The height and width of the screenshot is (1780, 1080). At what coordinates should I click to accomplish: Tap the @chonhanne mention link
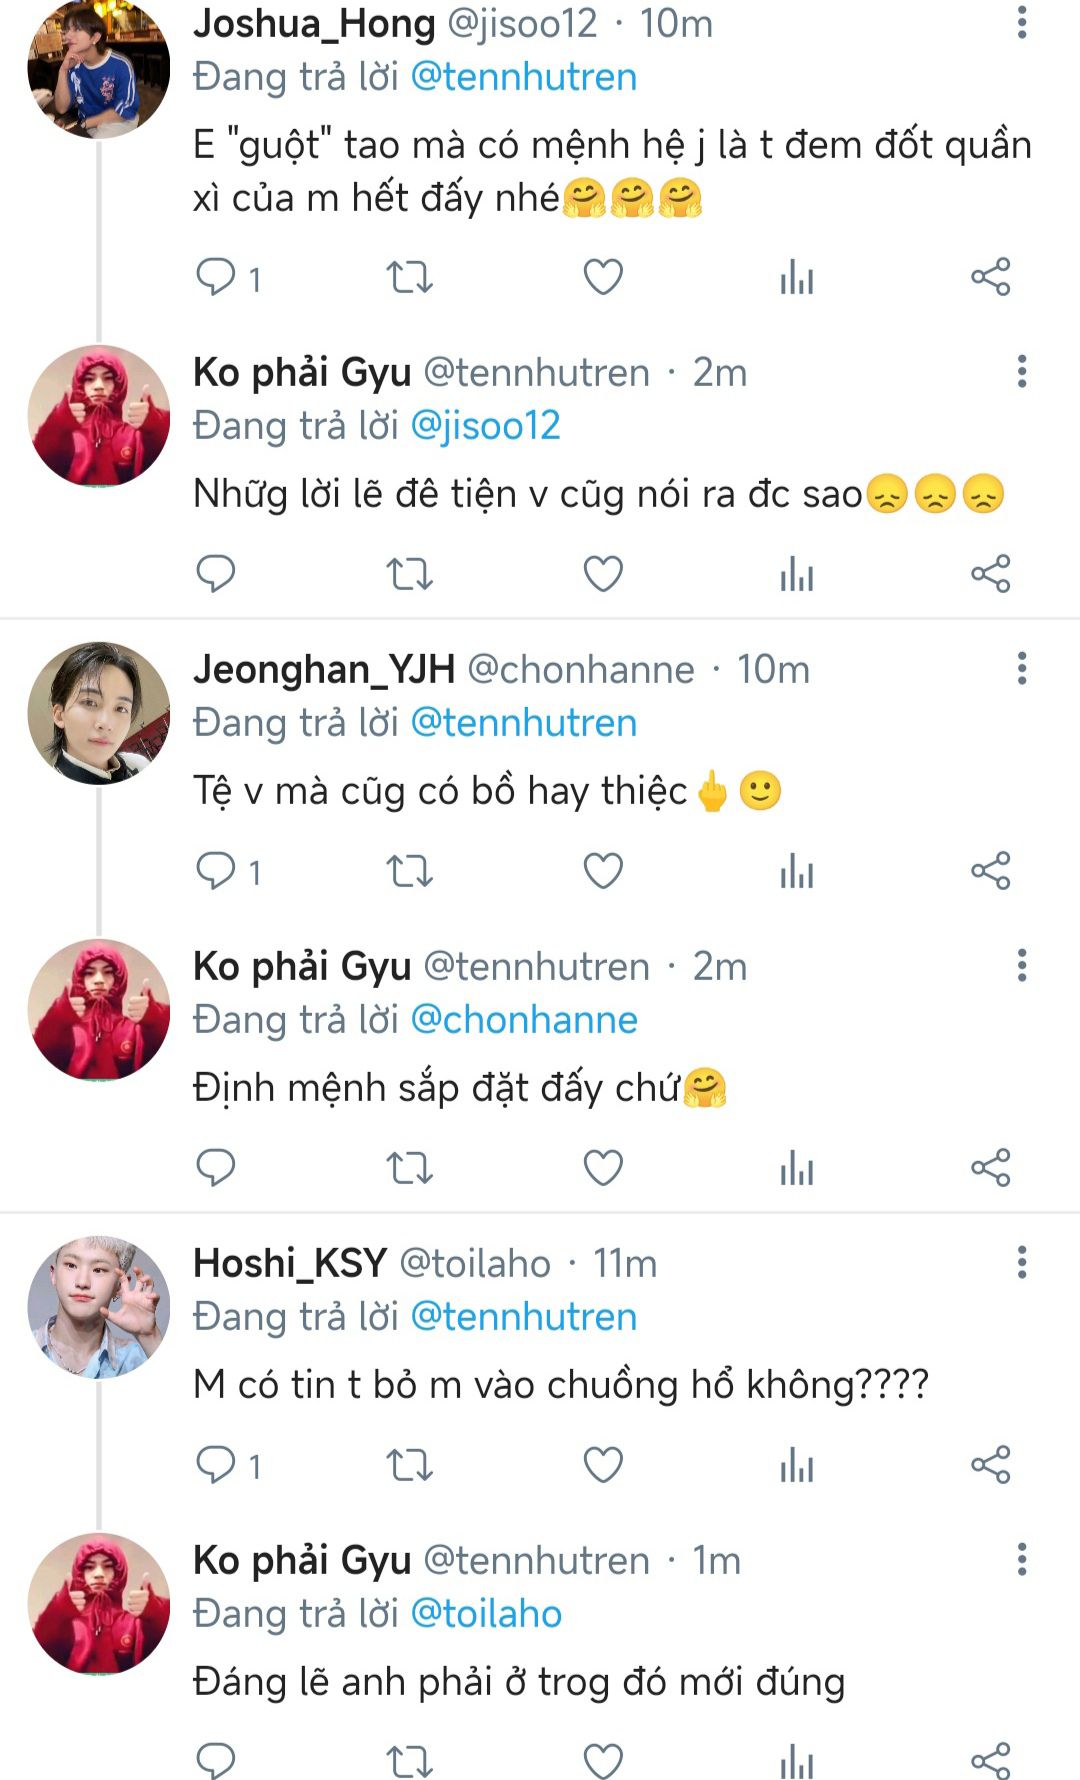pyautogui.click(x=524, y=1020)
